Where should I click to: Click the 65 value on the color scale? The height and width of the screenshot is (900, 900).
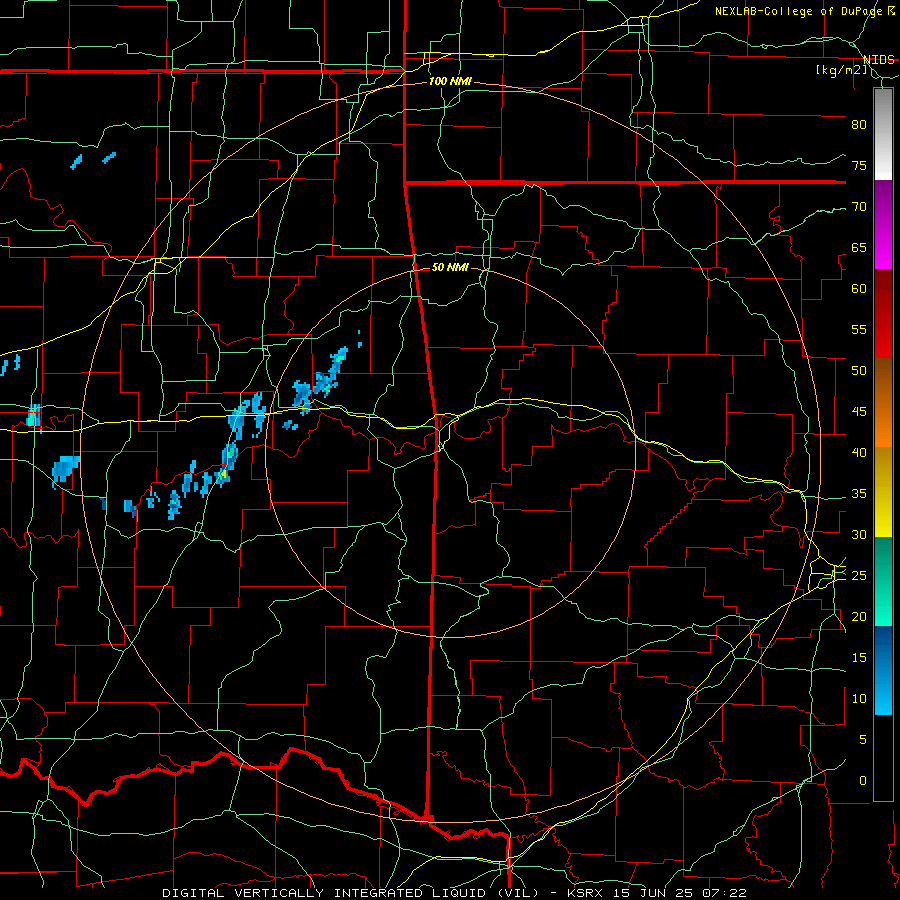point(859,247)
